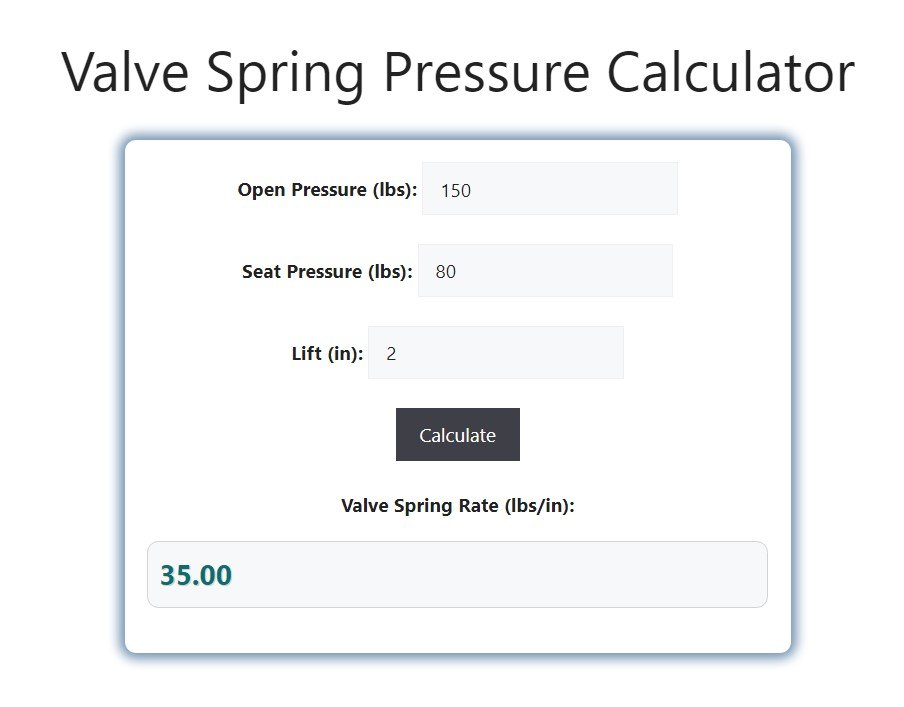
Task: Click the result box below the rate label
Action: point(457,574)
